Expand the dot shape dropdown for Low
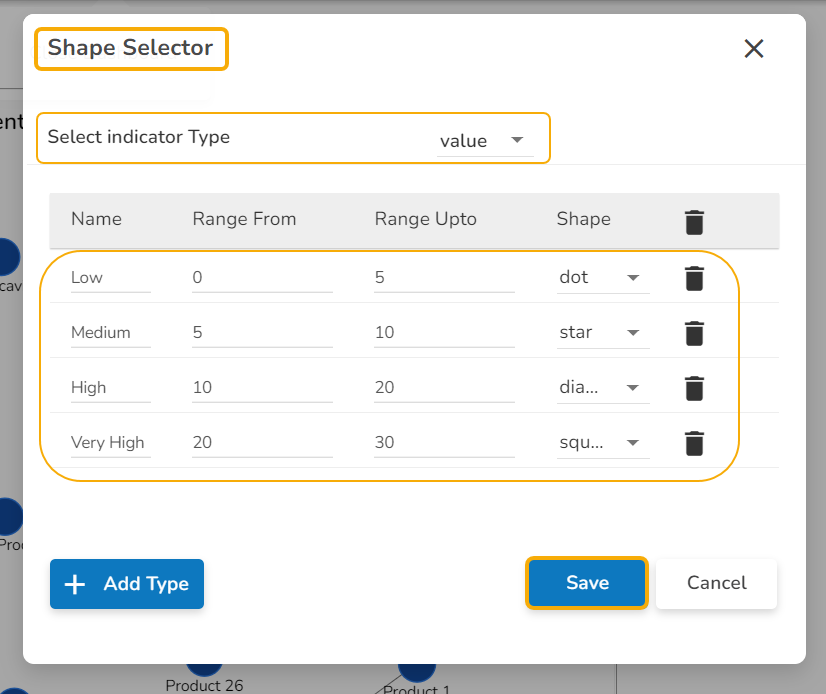 click(603, 278)
